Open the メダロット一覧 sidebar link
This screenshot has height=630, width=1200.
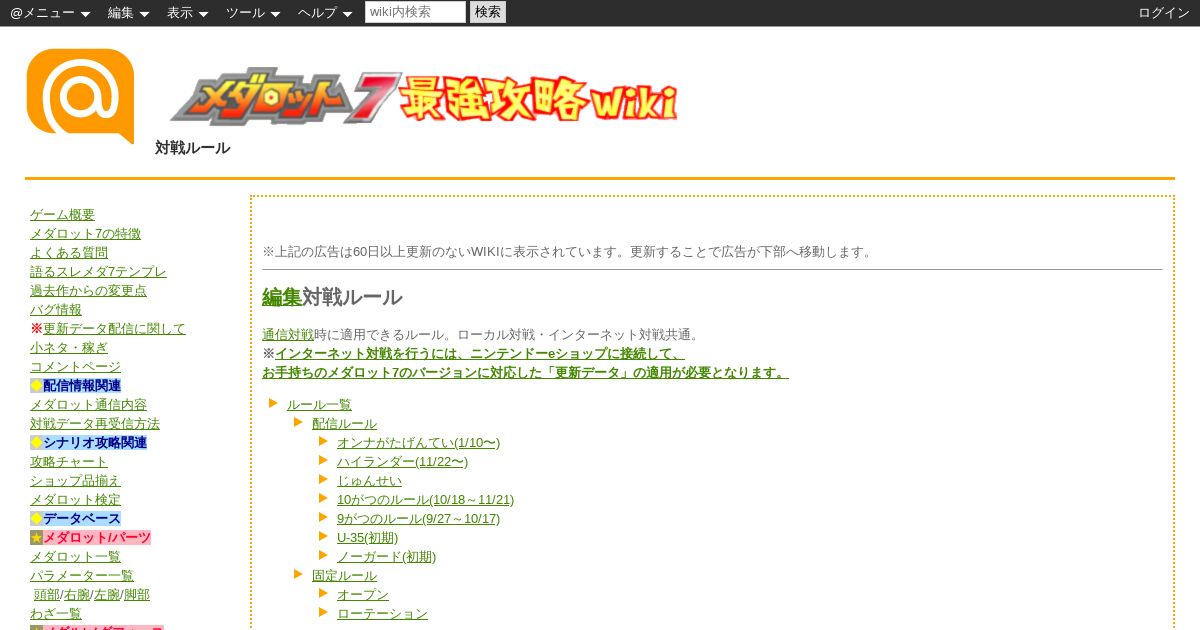coord(75,557)
